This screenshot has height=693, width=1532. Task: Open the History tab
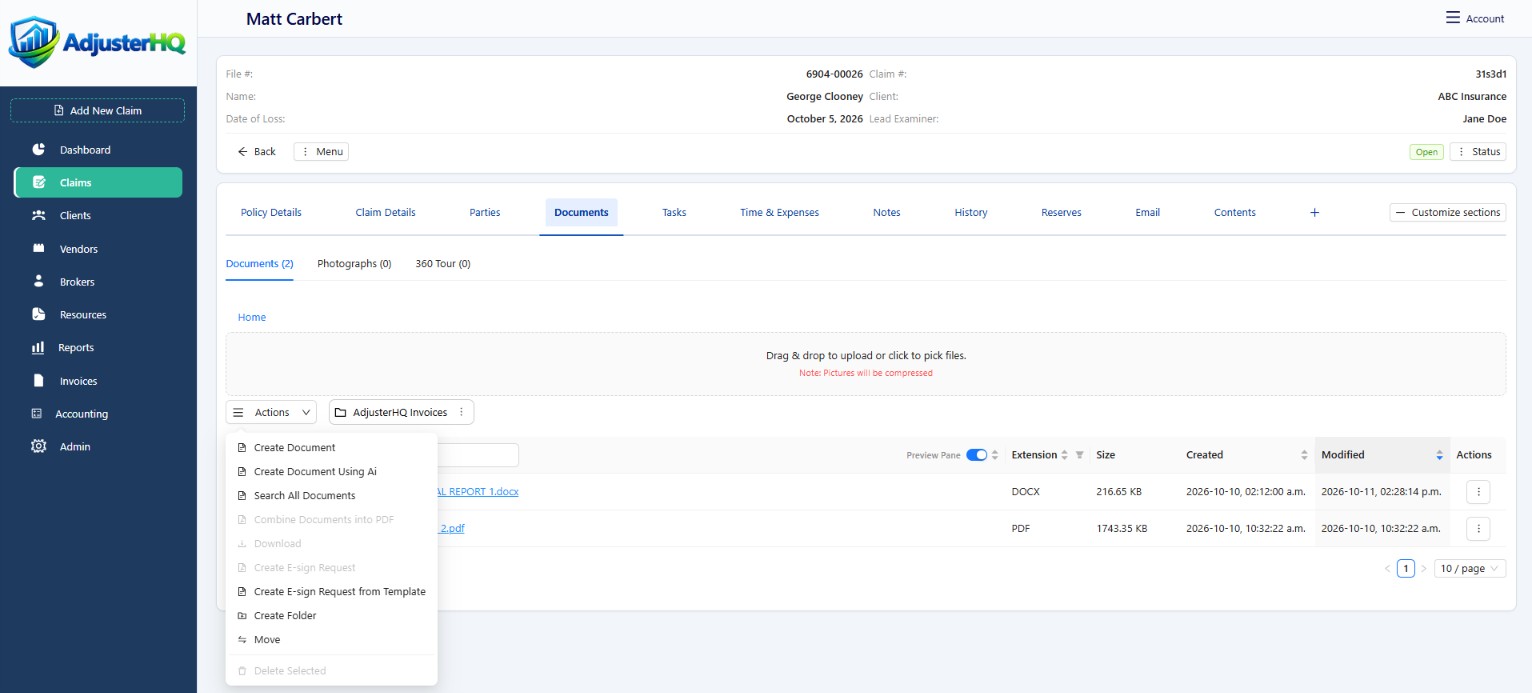click(x=971, y=212)
